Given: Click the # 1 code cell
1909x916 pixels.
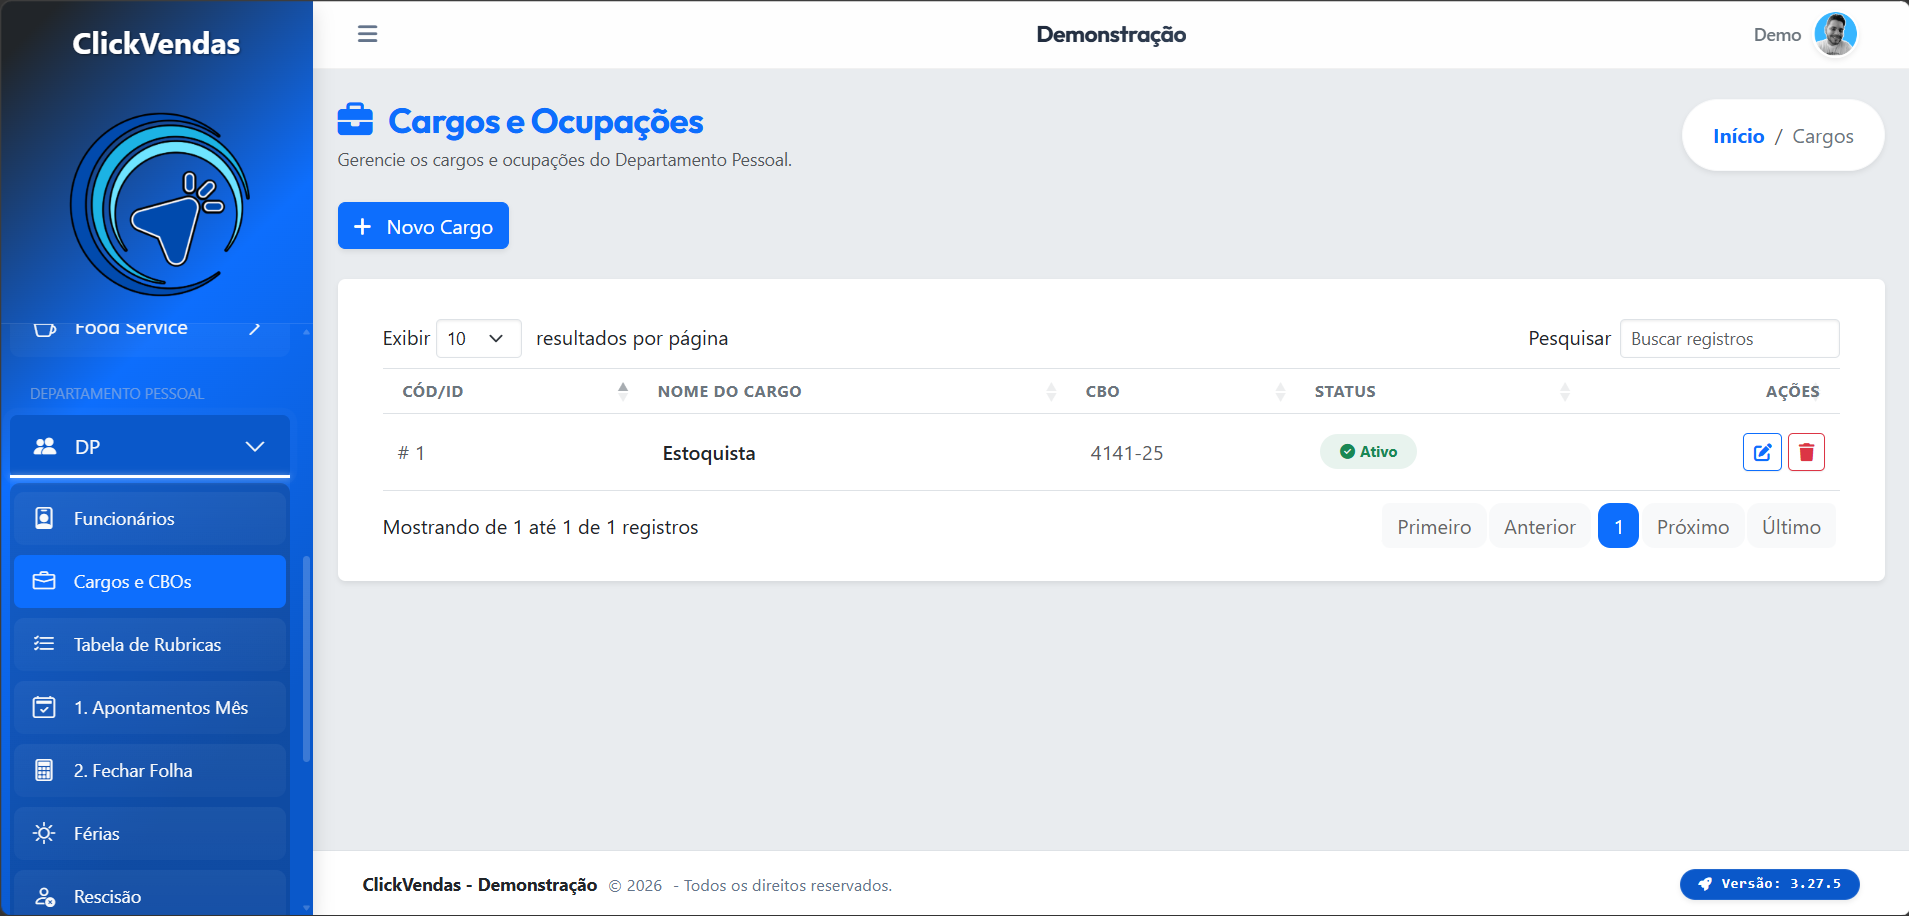Looking at the screenshot, I should click(411, 453).
